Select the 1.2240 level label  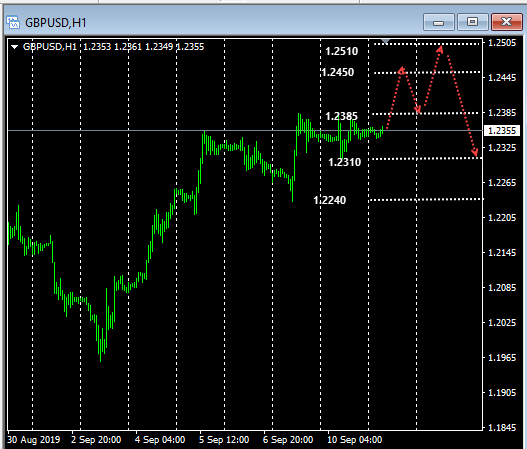pyautogui.click(x=330, y=200)
